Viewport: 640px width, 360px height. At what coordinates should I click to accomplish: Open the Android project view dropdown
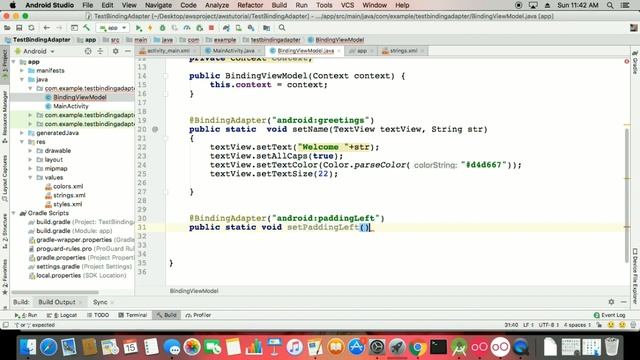tap(35, 51)
